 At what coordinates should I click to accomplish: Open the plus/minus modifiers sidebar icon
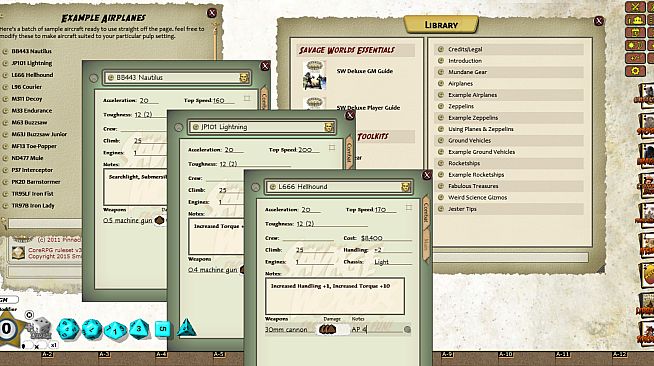(635, 58)
